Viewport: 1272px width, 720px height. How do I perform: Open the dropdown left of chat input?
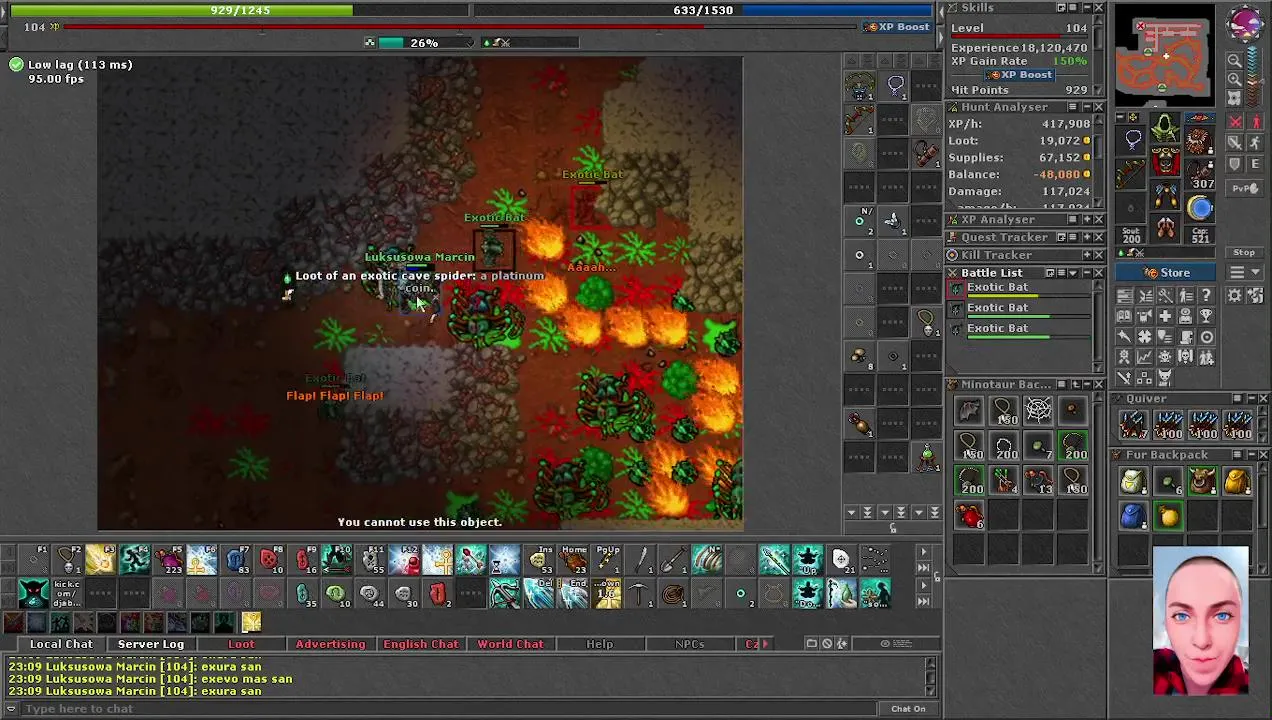pyautogui.click(x=11, y=709)
